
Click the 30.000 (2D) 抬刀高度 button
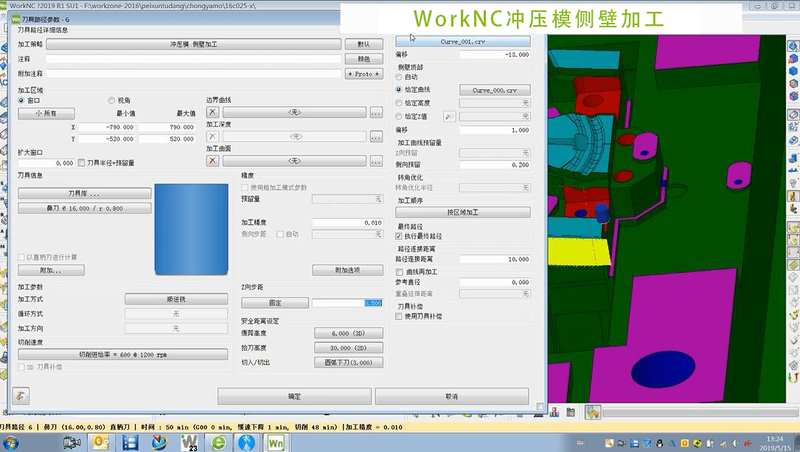(x=348, y=348)
